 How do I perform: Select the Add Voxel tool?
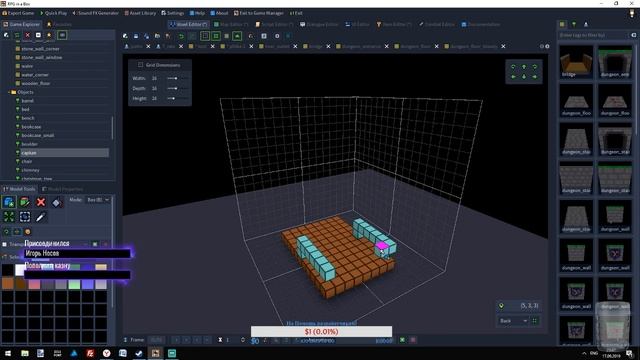tap(9, 202)
